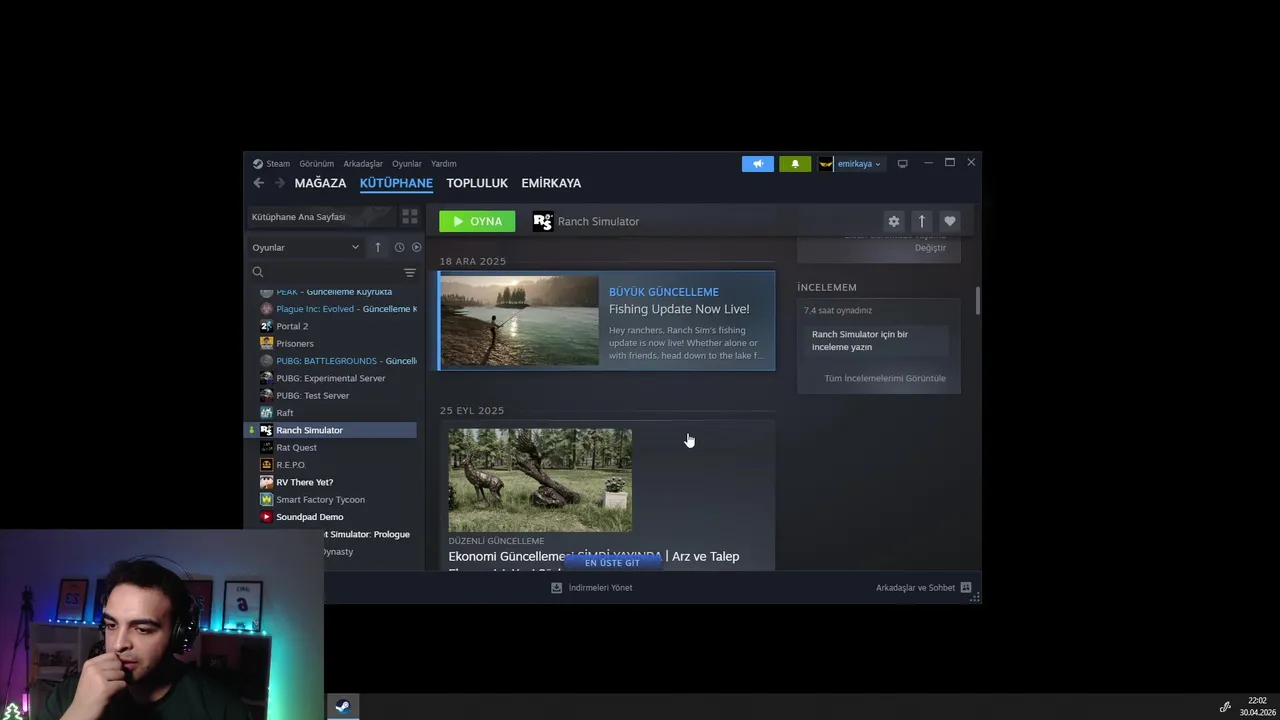Click the library upward arrow button

(x=377, y=247)
